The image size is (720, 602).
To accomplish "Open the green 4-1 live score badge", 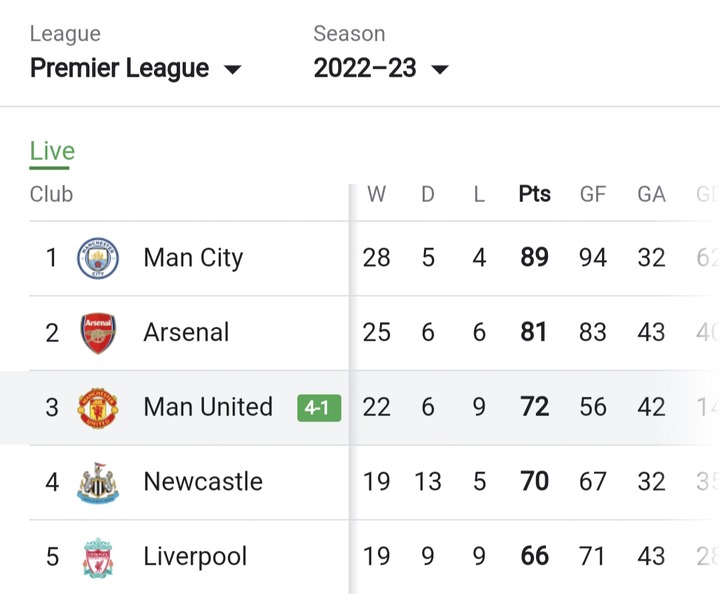I will [x=319, y=408].
